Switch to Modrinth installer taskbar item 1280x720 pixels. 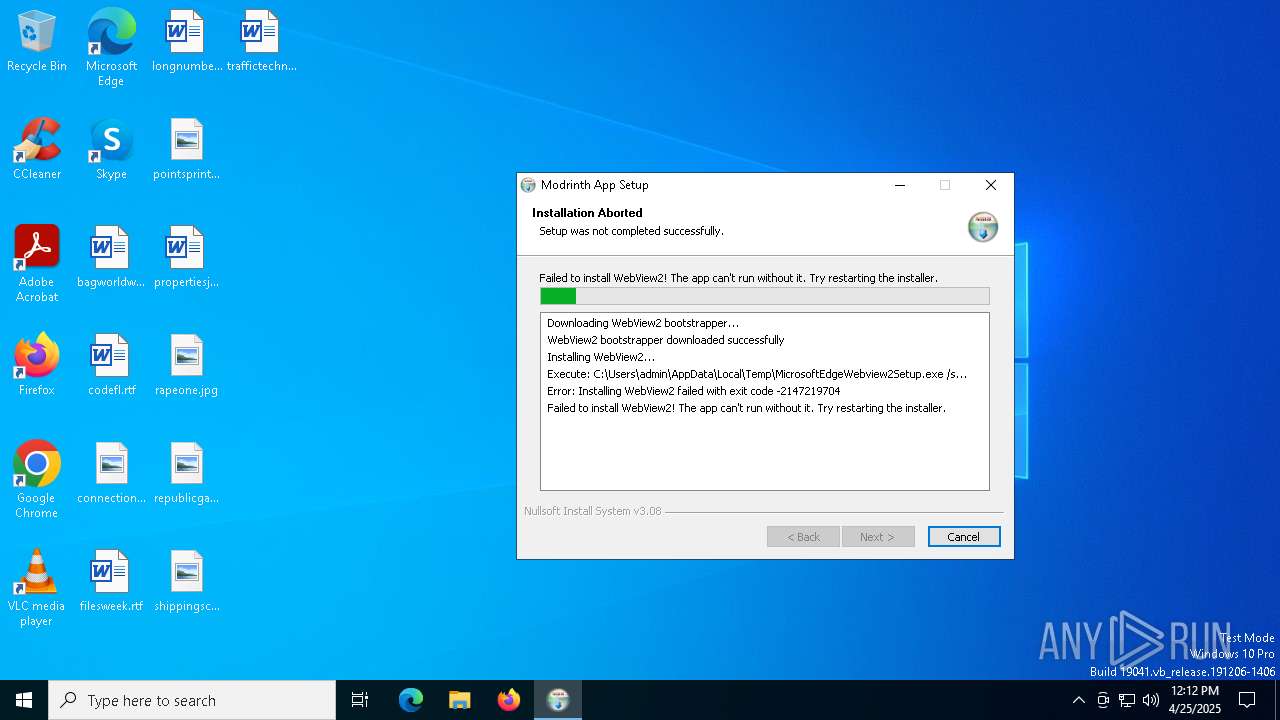tap(558, 700)
